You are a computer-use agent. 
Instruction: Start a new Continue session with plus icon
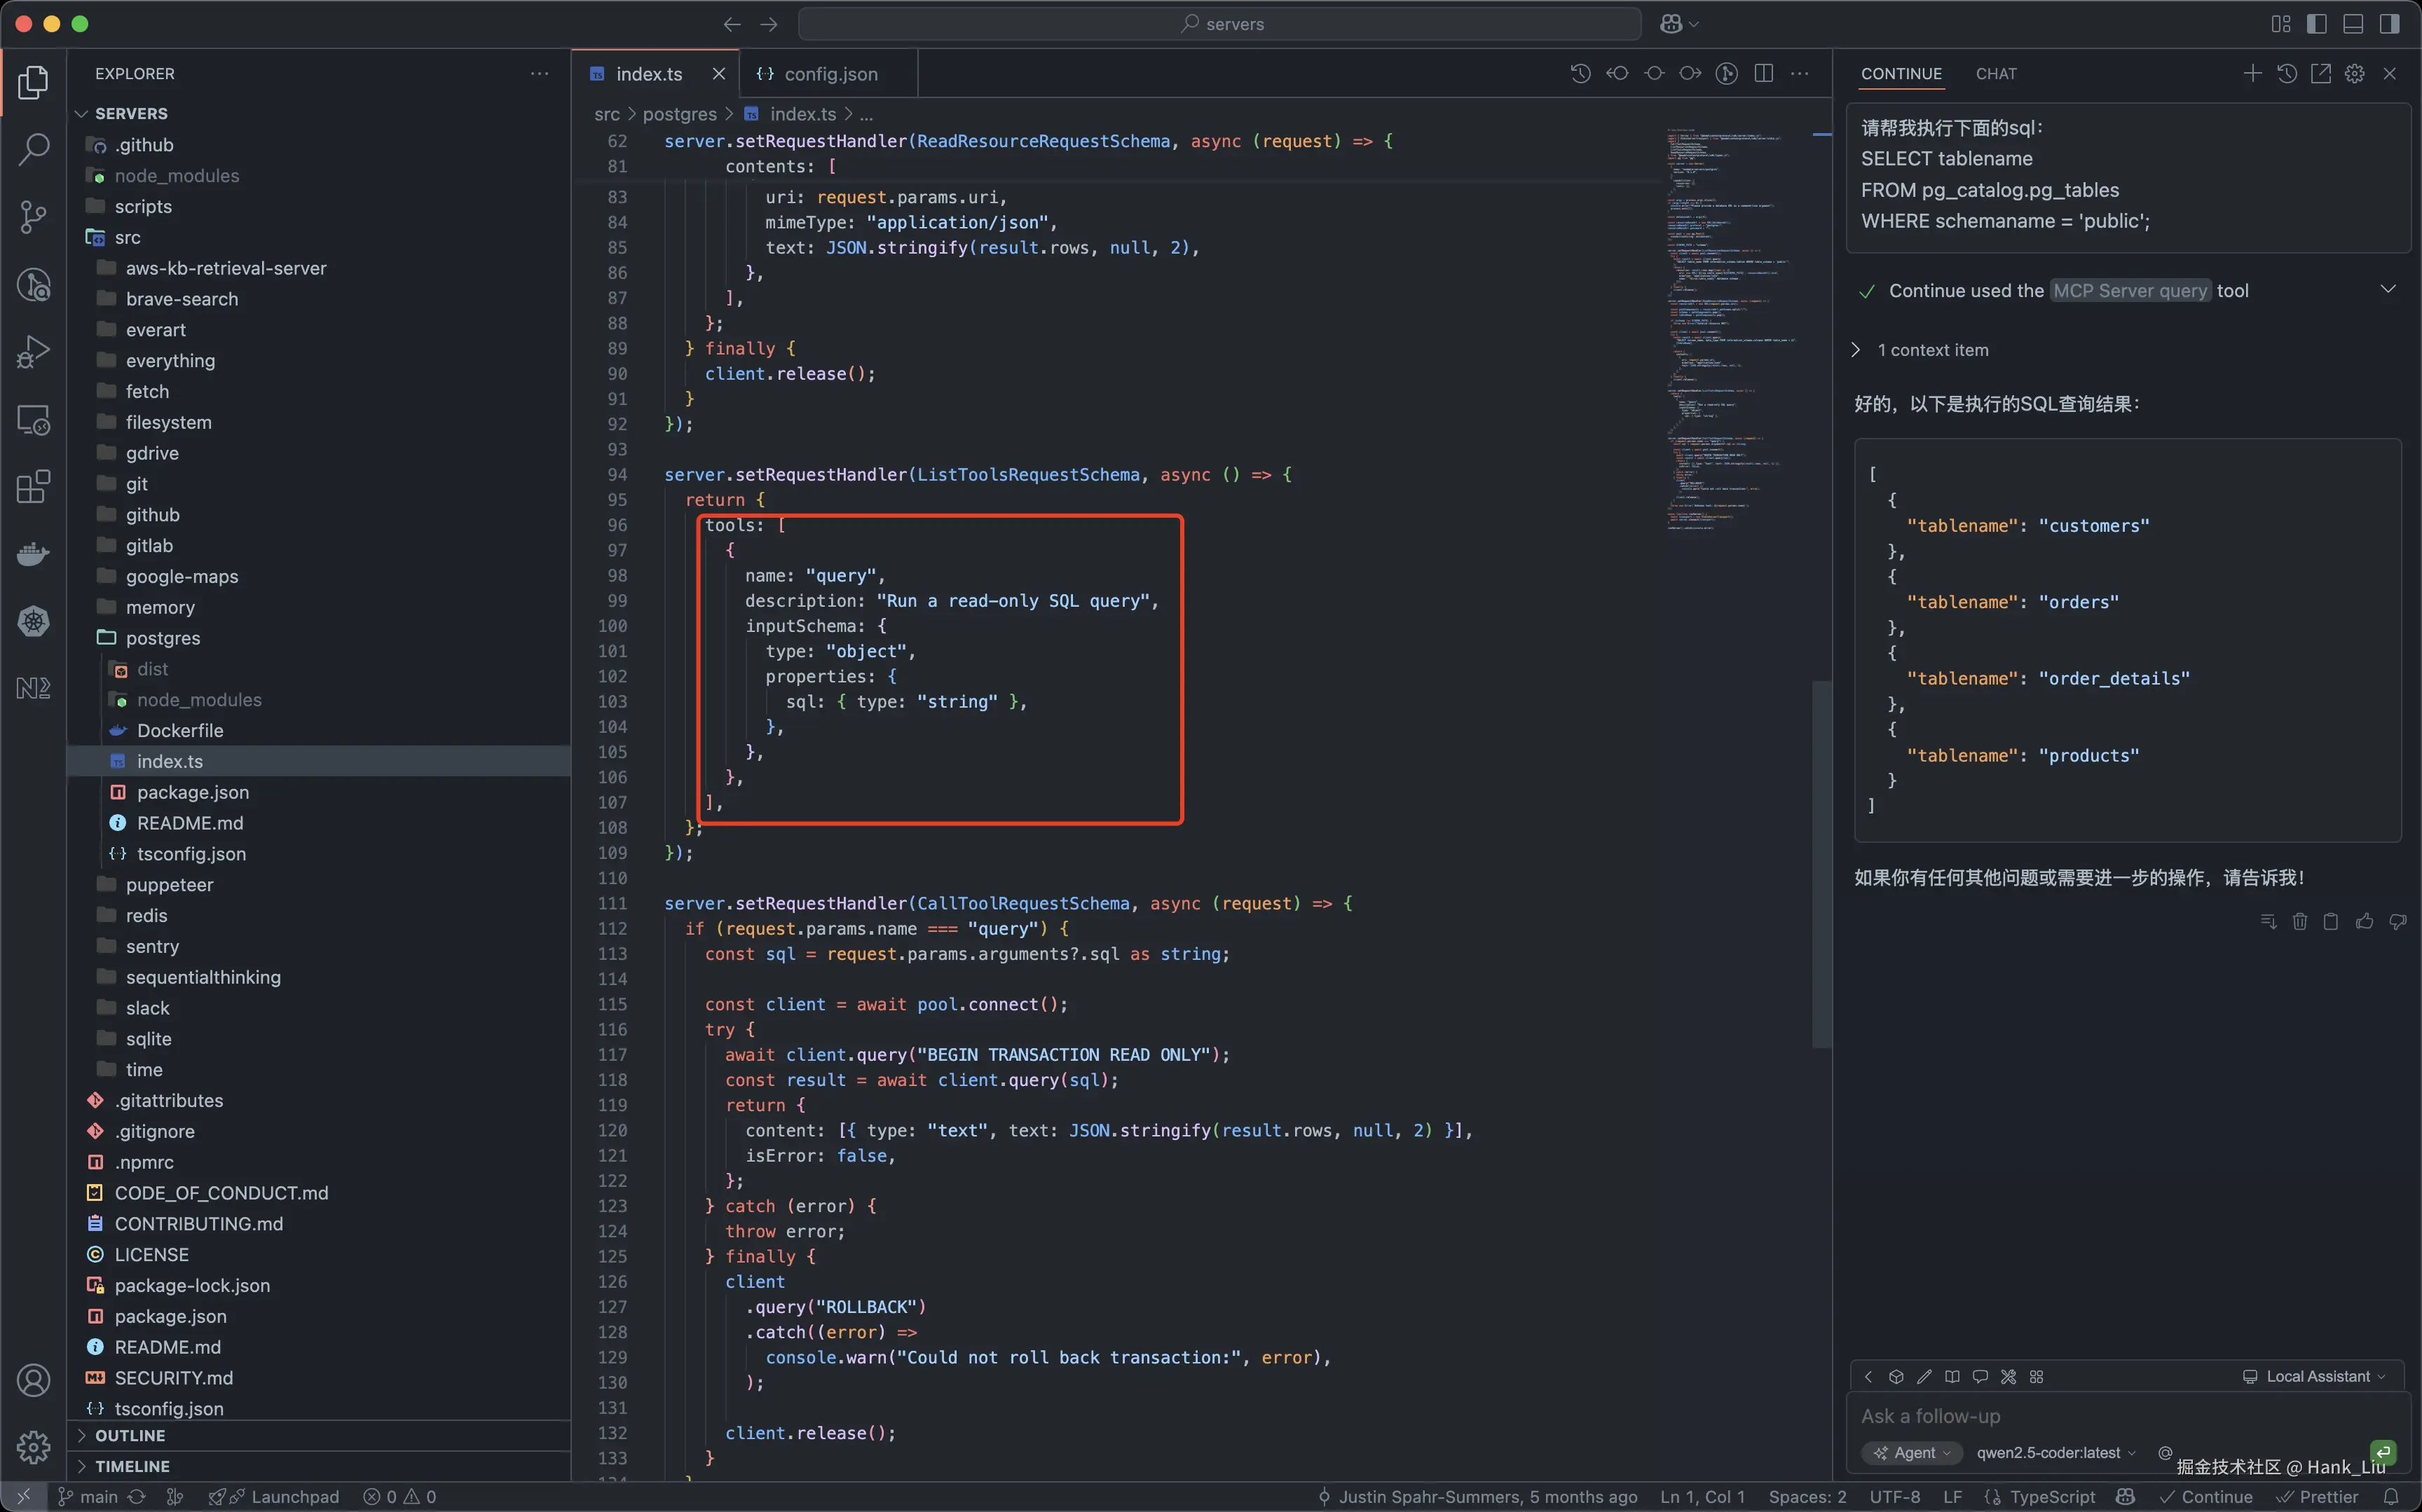click(2252, 74)
